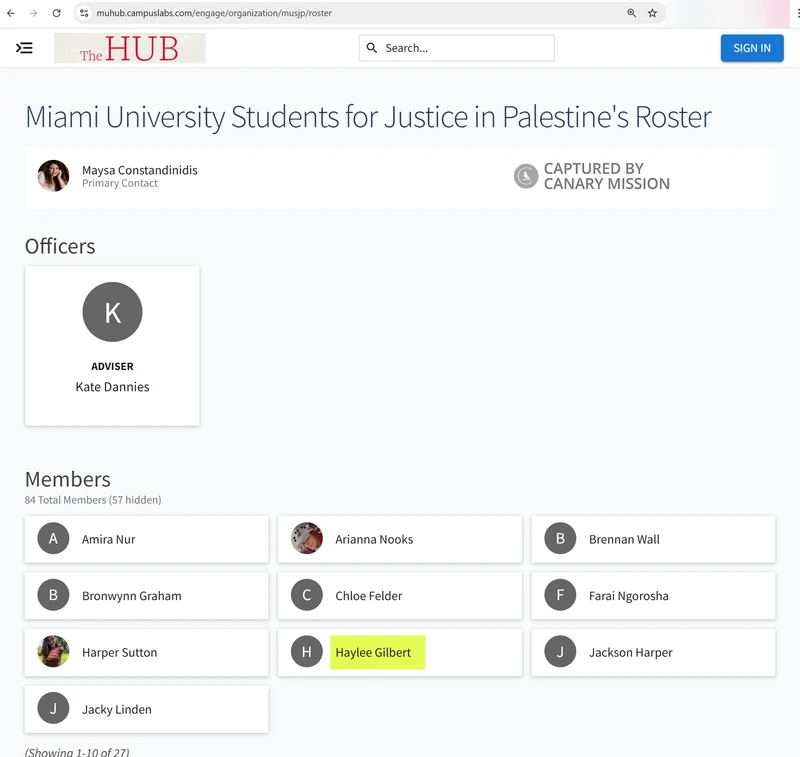Reload the page with the refresh icon
This screenshot has width=800, height=757.
tap(57, 13)
